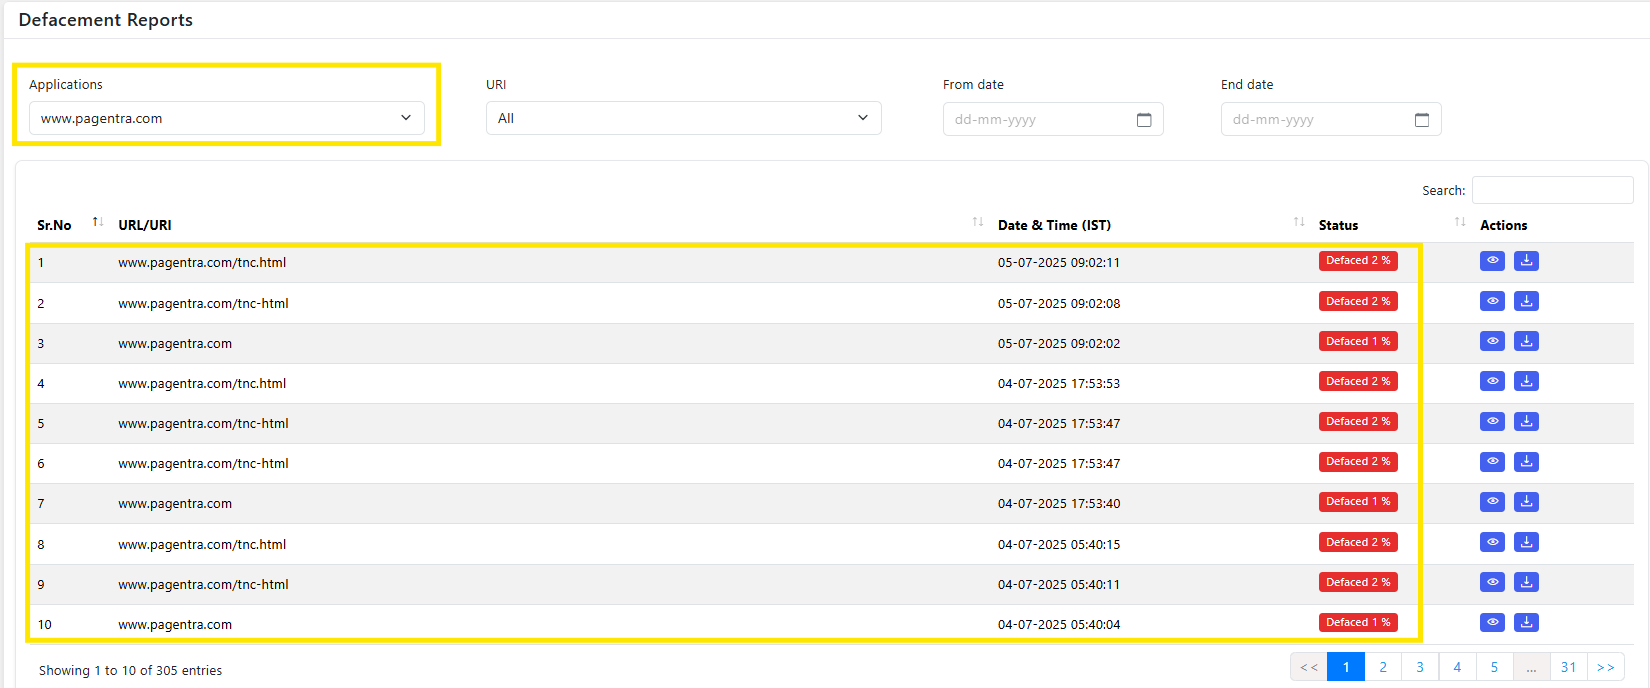Sort by Sr.No column arrows

coord(97,222)
